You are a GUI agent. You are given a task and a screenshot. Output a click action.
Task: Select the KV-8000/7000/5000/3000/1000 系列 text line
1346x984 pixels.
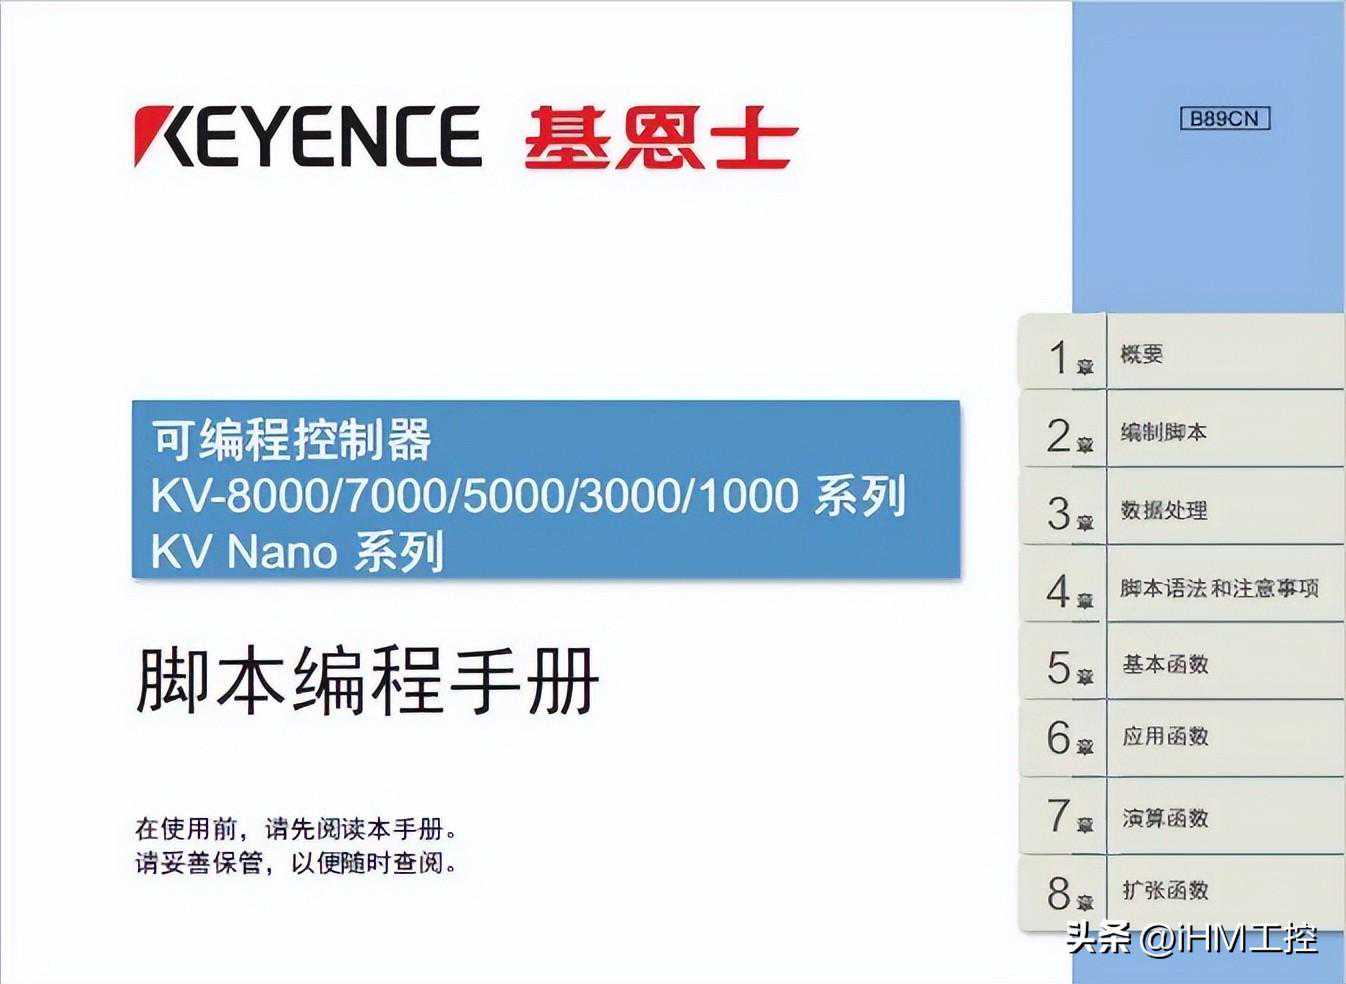pyautogui.click(x=528, y=496)
